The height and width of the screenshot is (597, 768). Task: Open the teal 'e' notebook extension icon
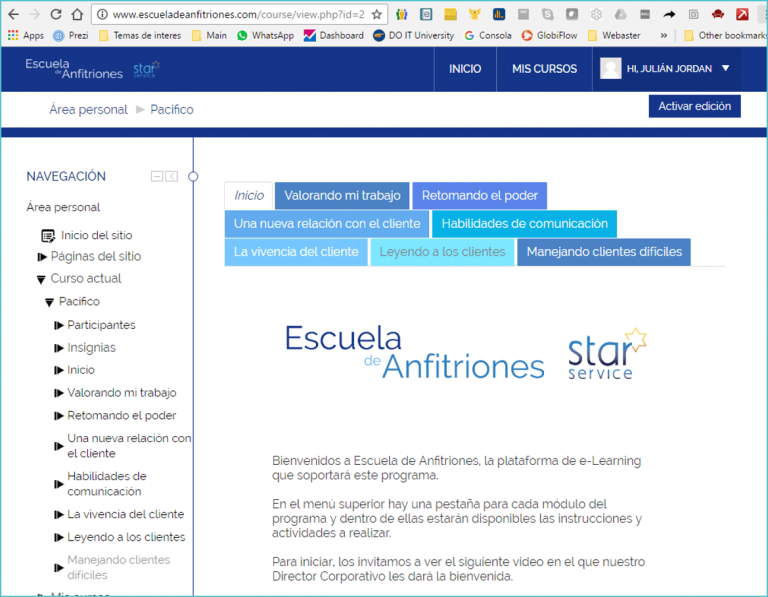tap(426, 14)
